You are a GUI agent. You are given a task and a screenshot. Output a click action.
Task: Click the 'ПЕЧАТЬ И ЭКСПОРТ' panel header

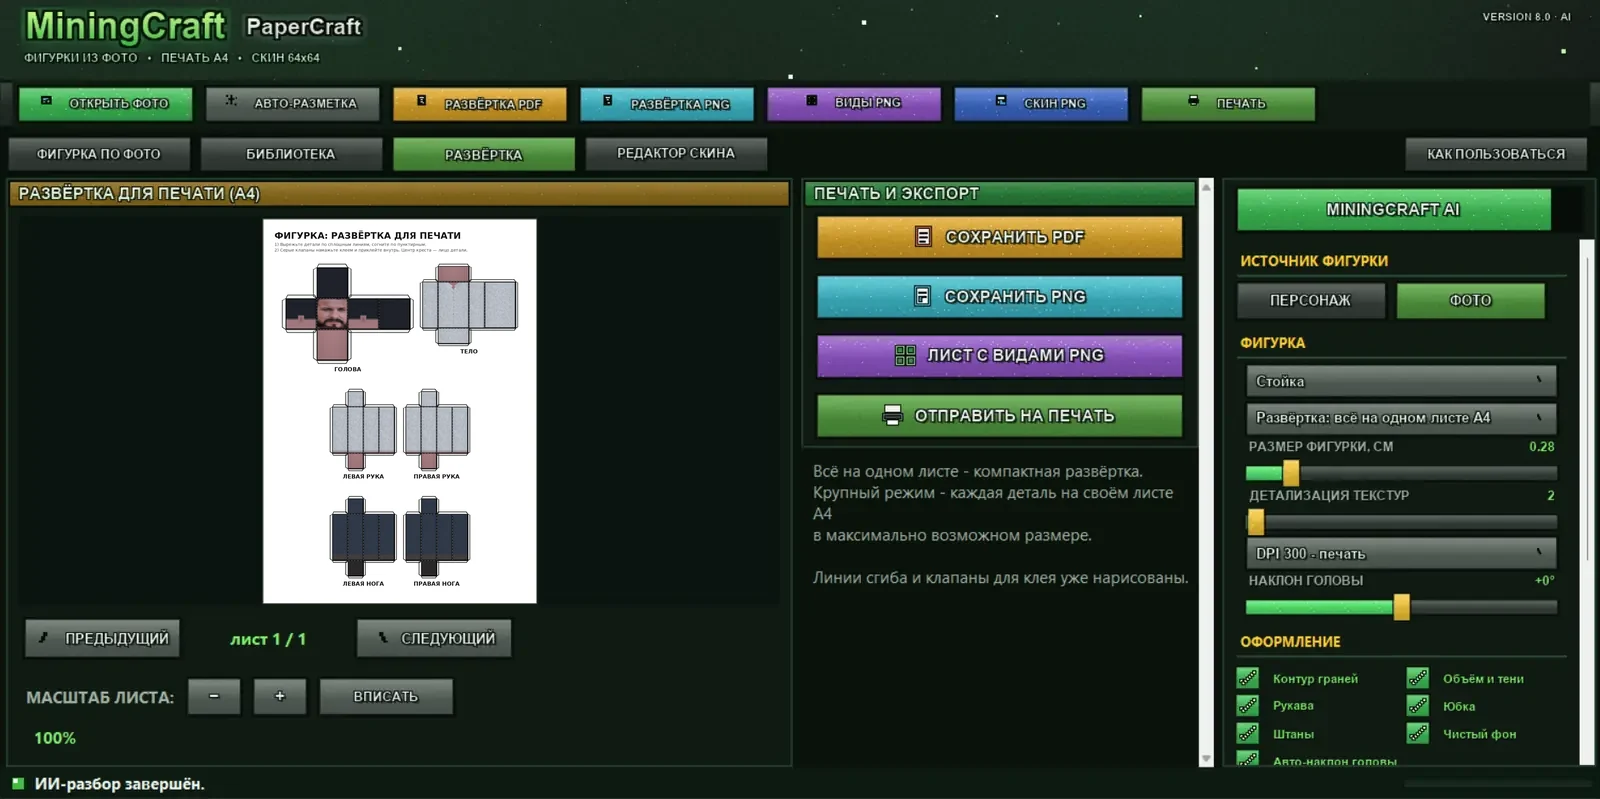1000,193
